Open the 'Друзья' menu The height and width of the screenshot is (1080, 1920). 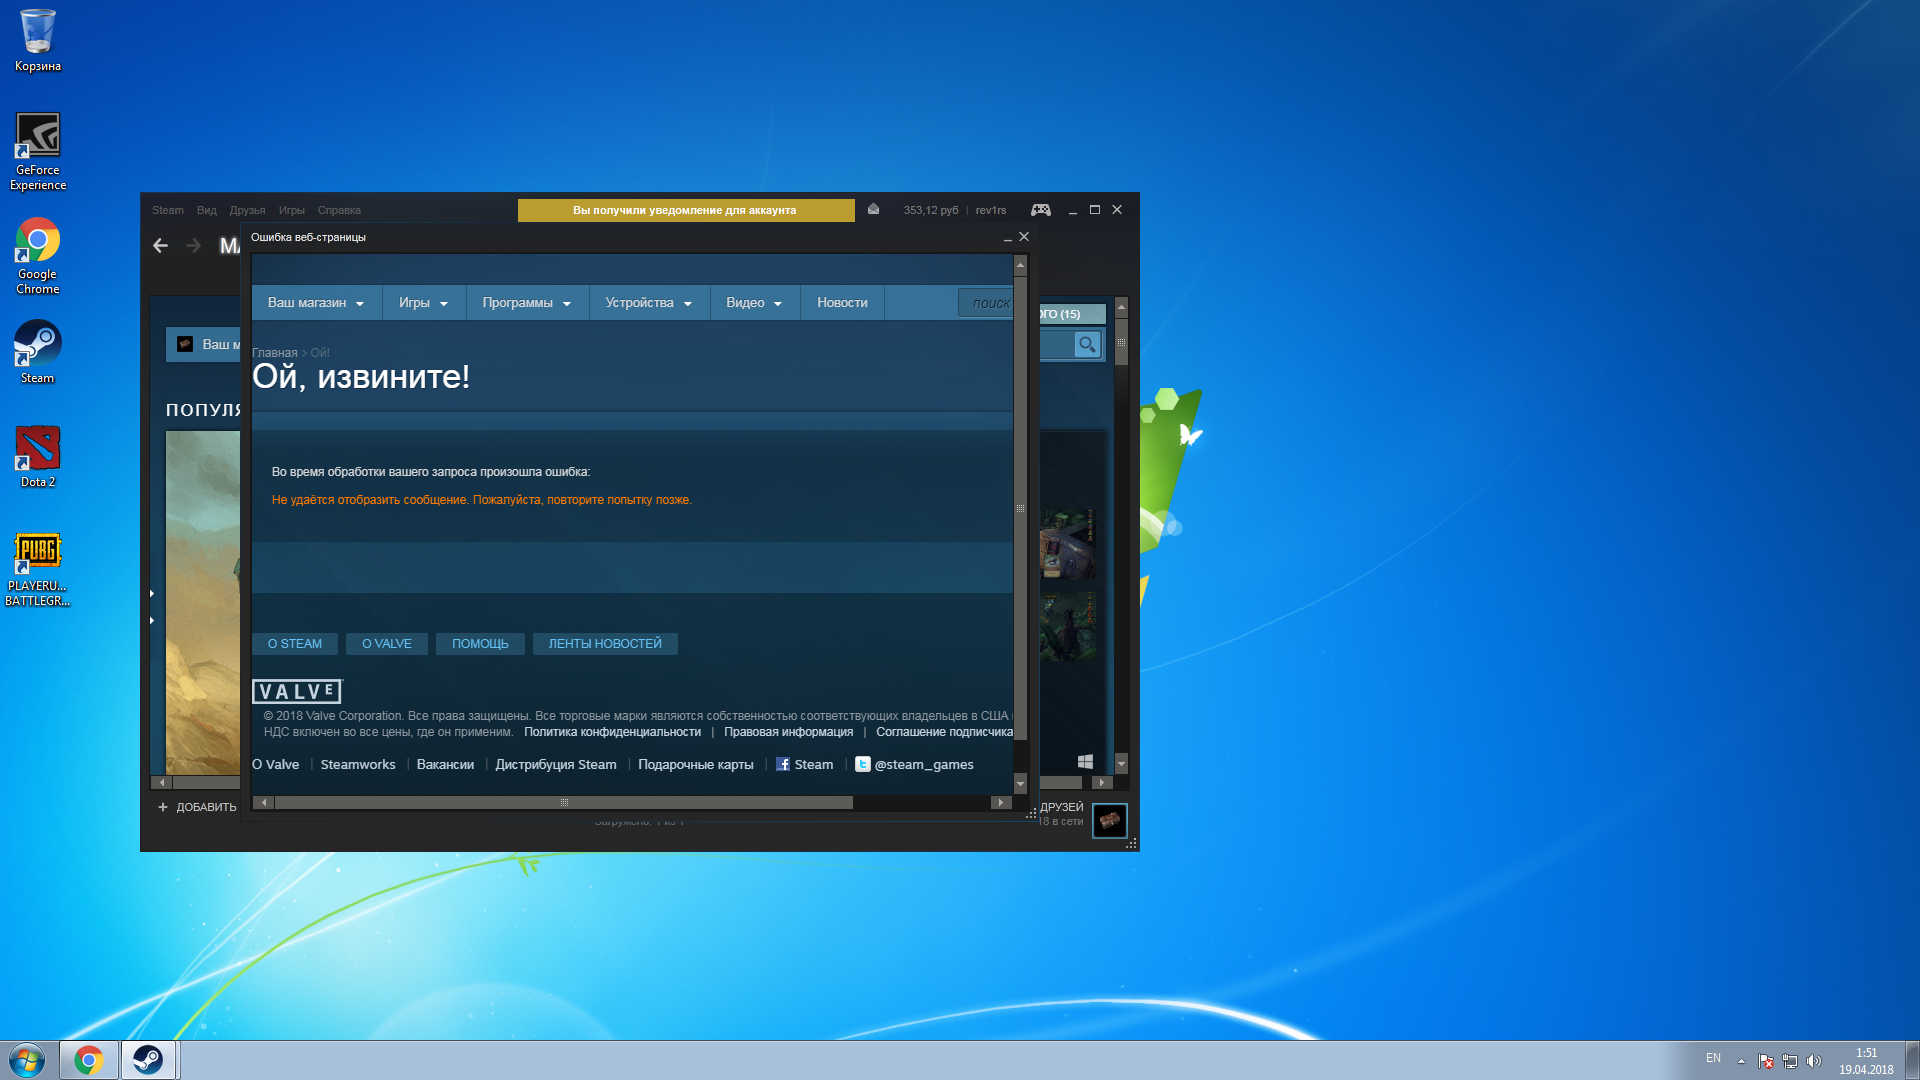pyautogui.click(x=247, y=210)
